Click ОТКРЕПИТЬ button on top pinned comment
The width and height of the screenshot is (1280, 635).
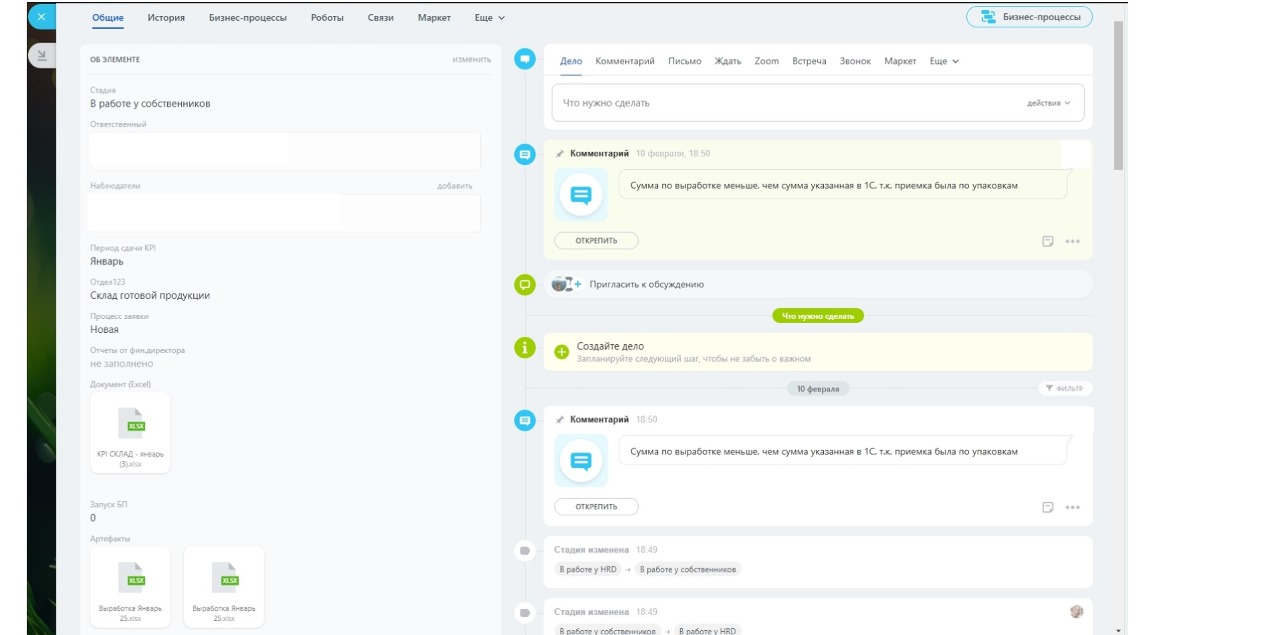point(596,241)
